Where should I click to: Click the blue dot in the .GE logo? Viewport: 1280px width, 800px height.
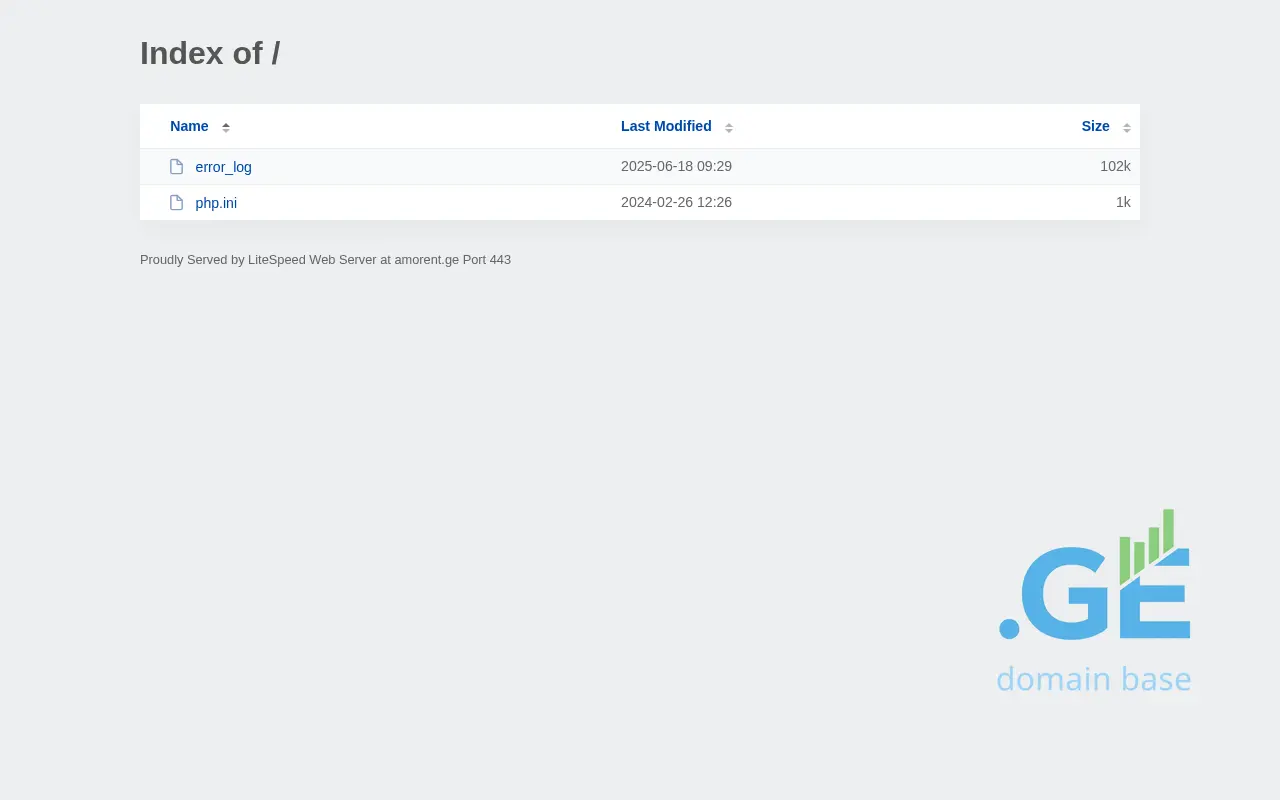coord(1009,628)
